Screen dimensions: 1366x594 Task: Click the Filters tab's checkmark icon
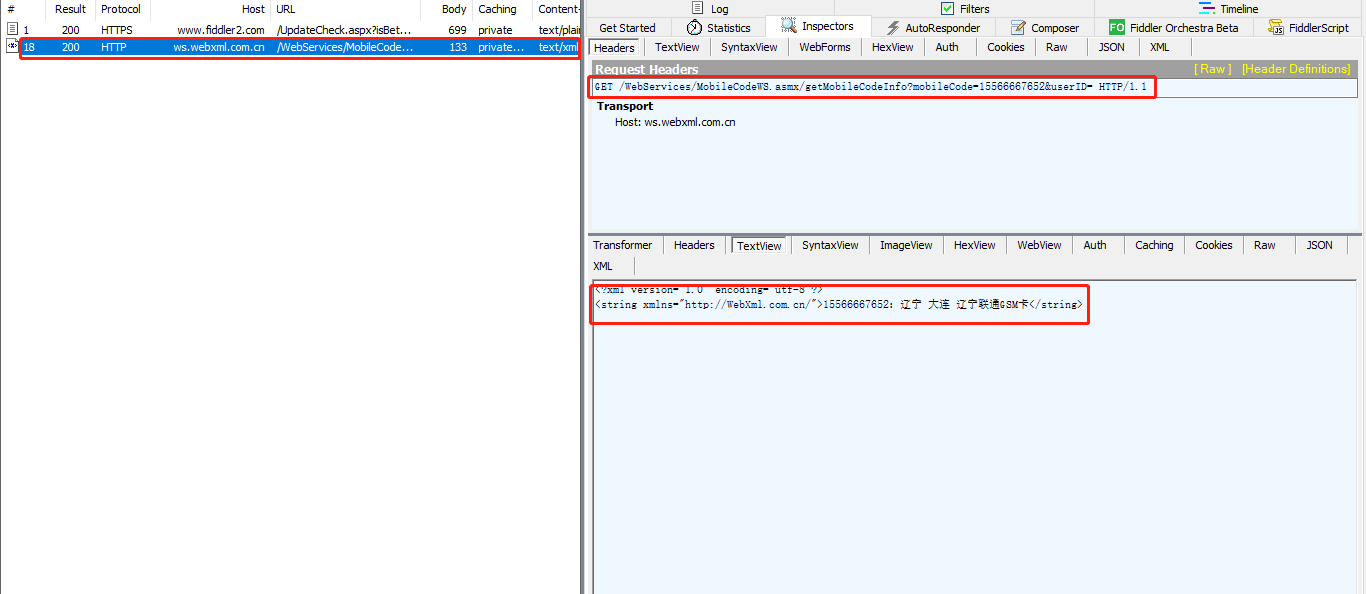pos(948,9)
